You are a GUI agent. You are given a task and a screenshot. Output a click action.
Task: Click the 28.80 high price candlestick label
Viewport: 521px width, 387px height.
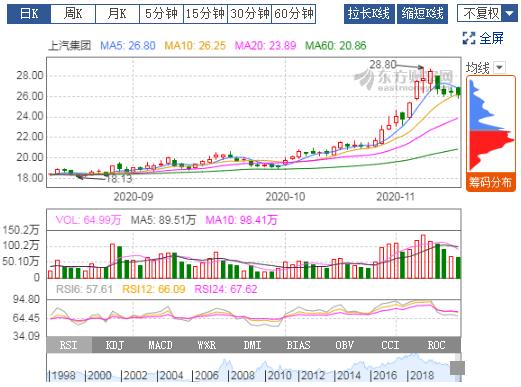pos(383,64)
